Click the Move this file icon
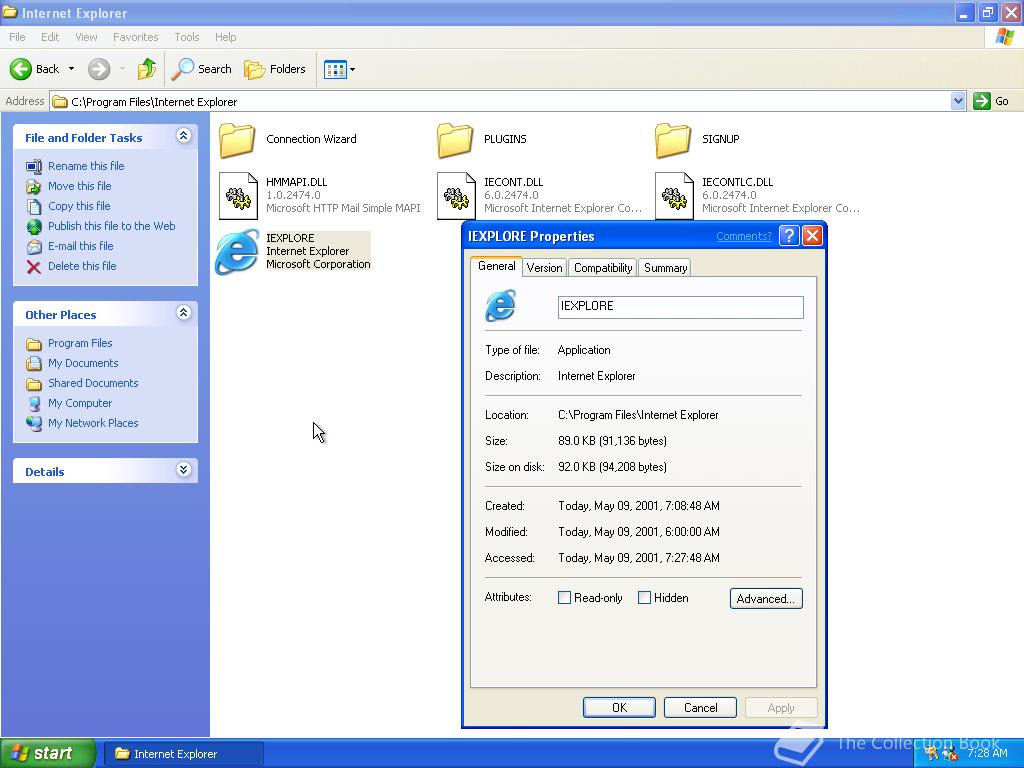The image size is (1024, 768). pyautogui.click(x=34, y=187)
